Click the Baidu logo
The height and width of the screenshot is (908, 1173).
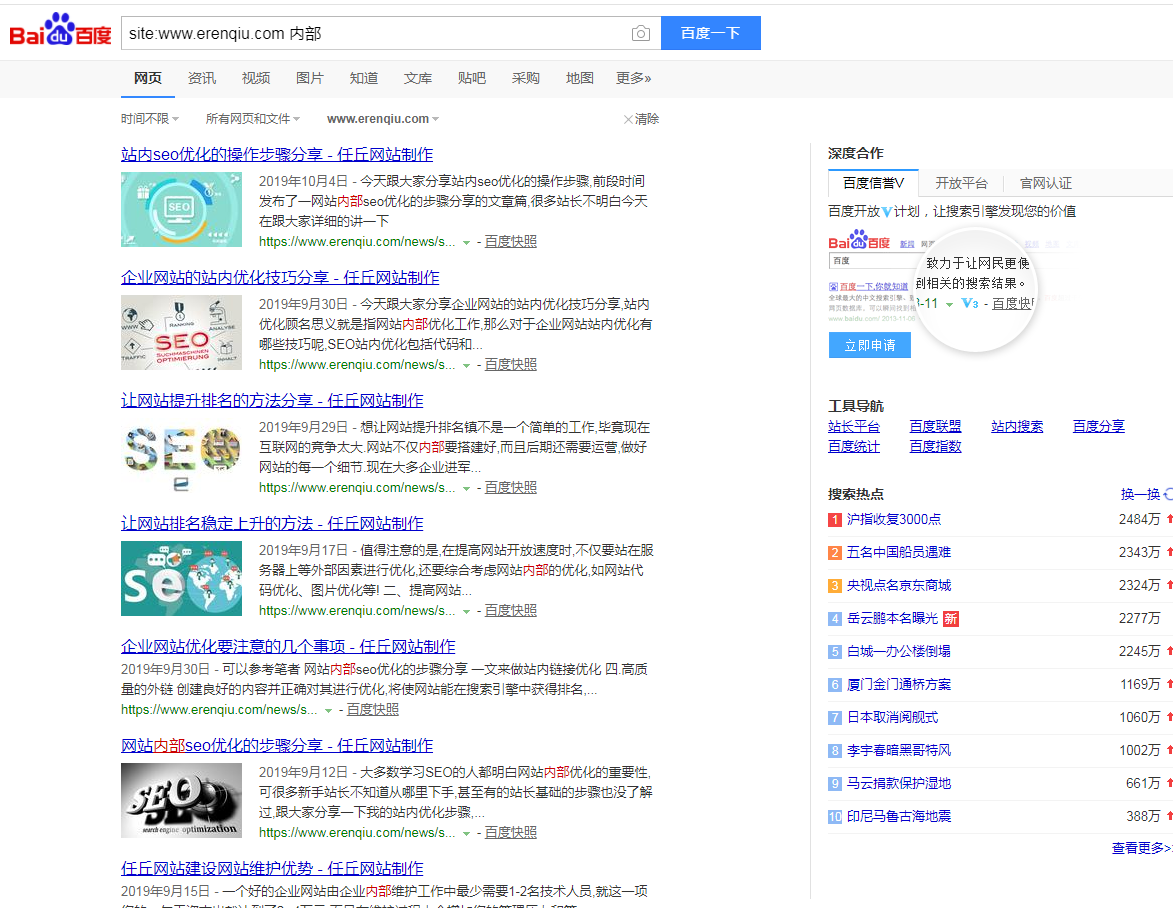pos(60,32)
